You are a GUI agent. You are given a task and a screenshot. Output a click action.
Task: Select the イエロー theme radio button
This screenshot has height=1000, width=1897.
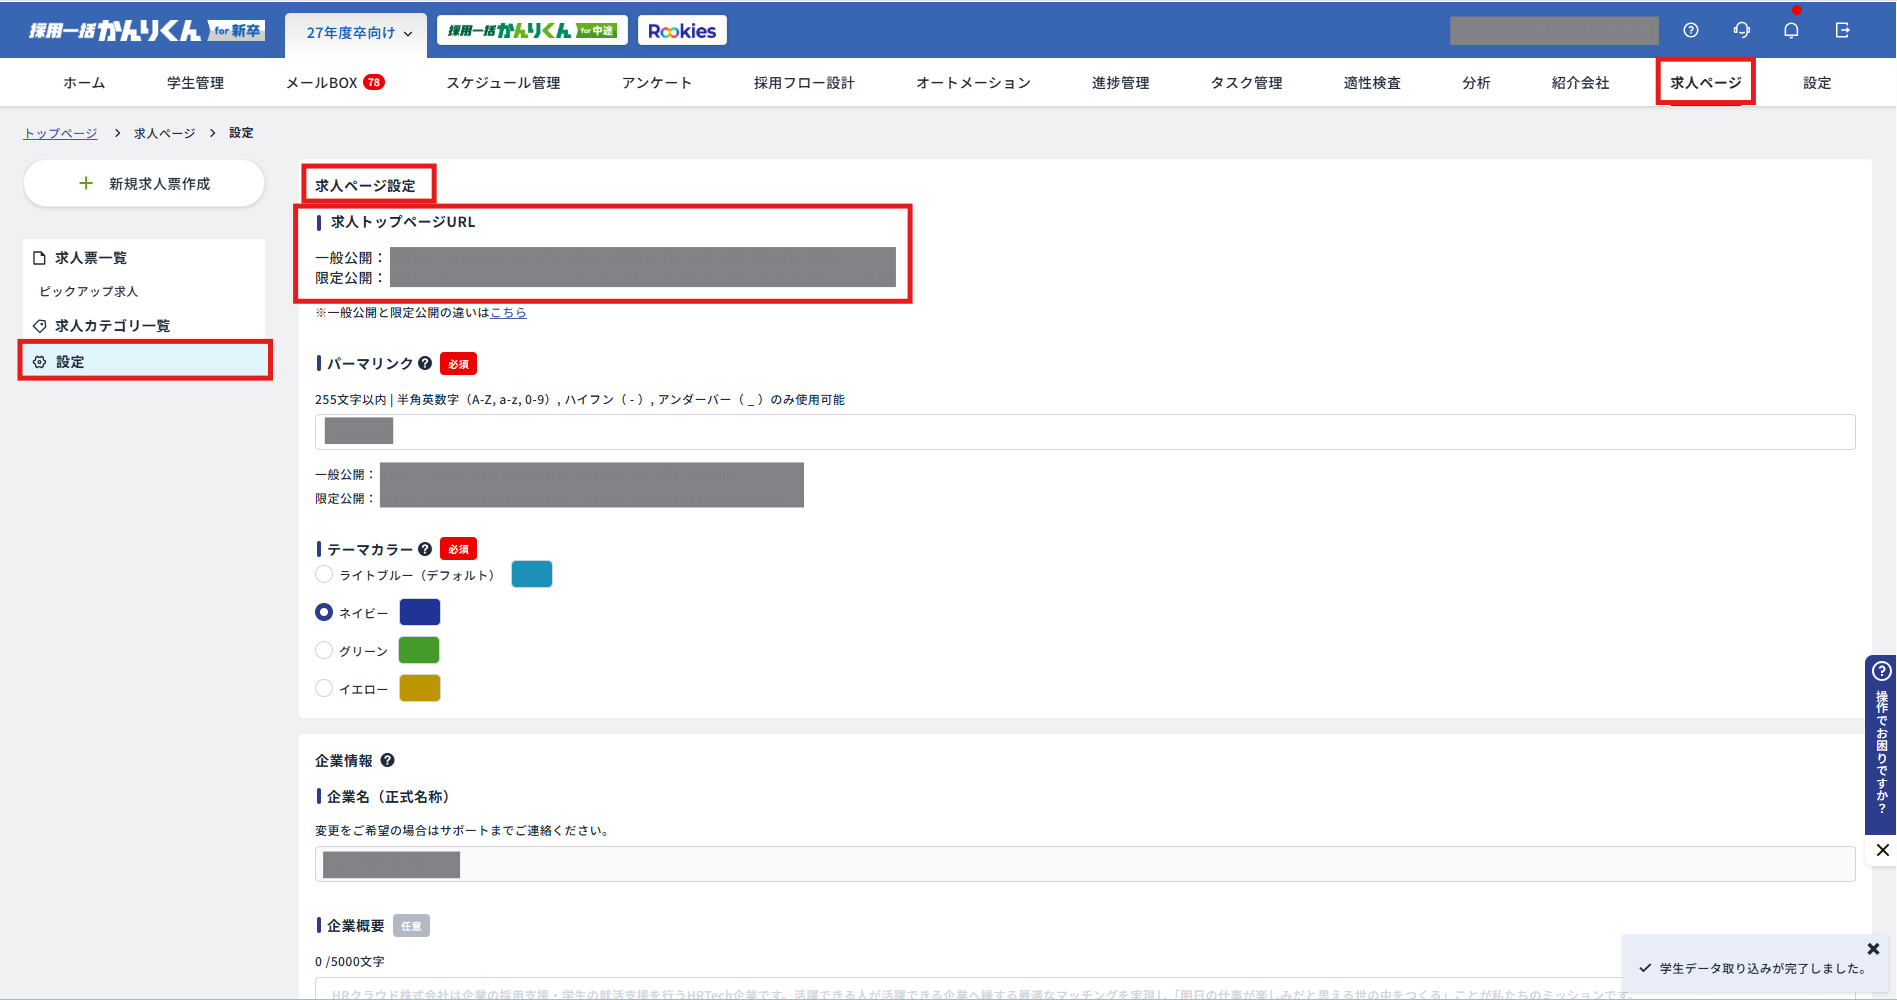[x=324, y=688]
